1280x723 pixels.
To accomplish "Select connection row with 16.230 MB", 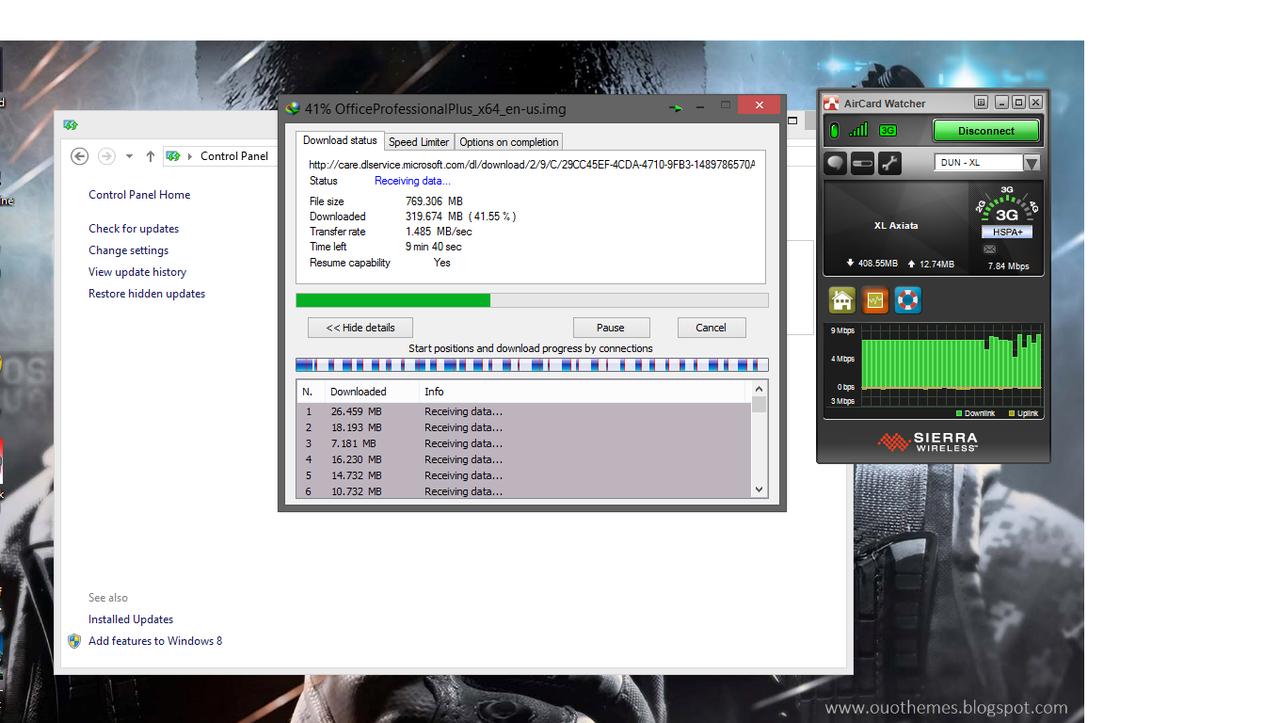I will pos(524,459).
